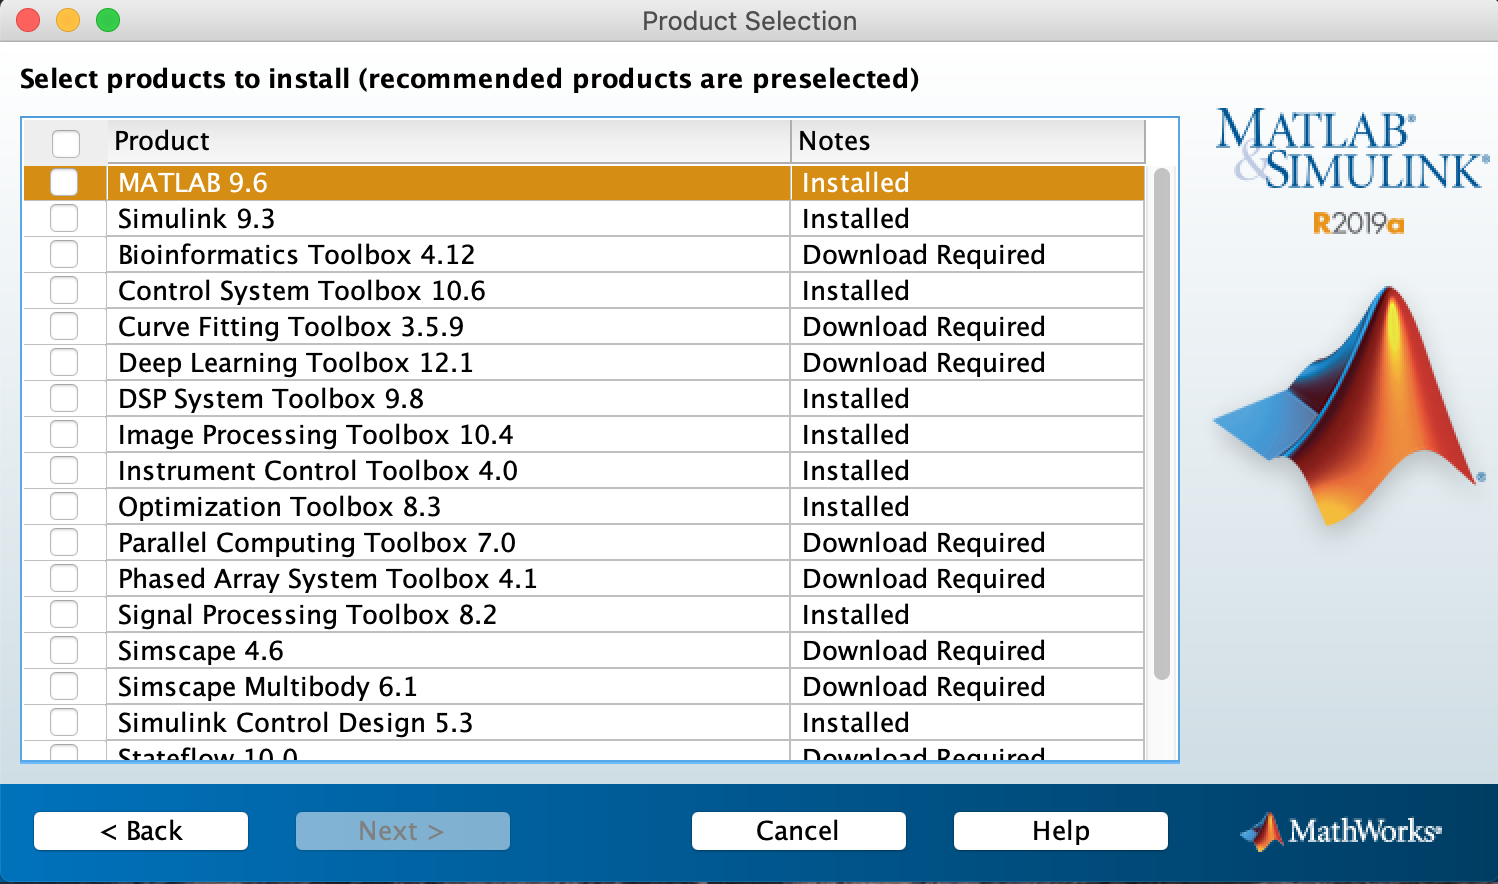Click the Notes column header
The height and width of the screenshot is (884, 1498).
click(x=968, y=141)
